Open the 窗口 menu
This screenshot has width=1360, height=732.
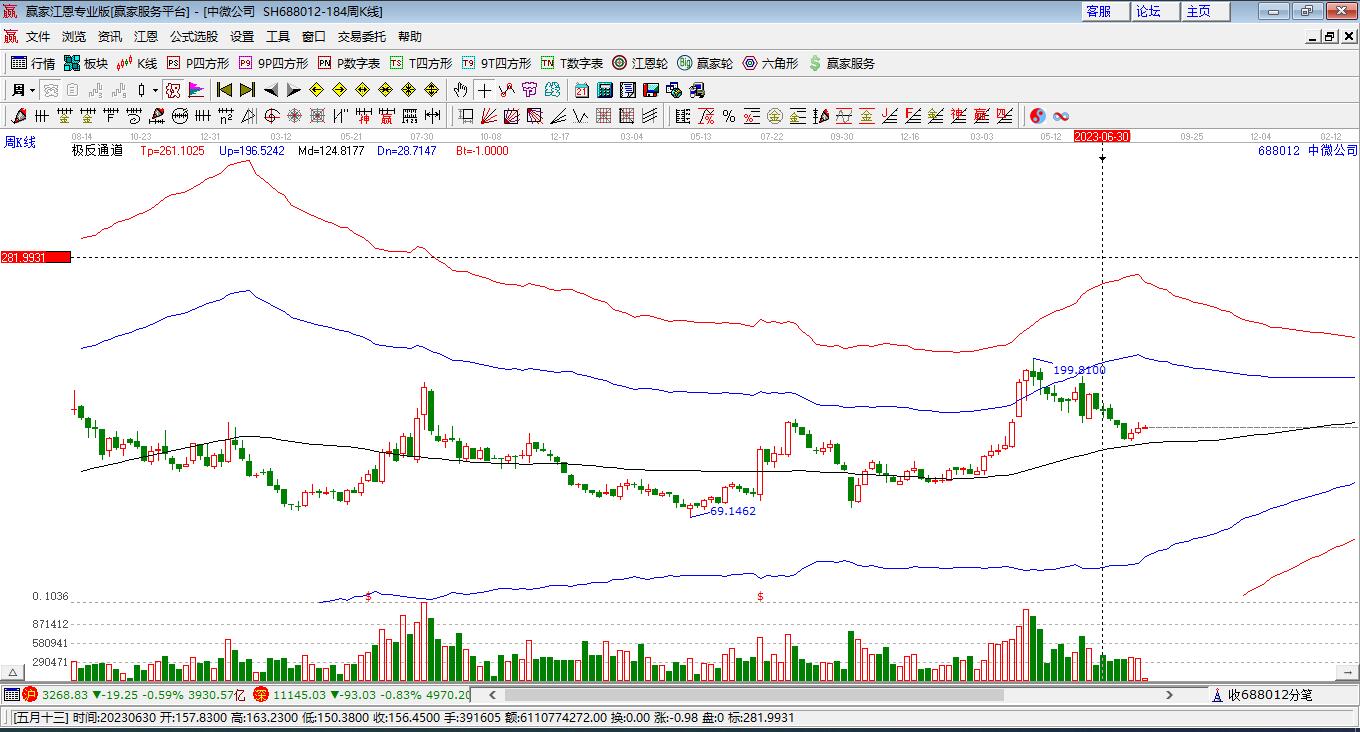pyautogui.click(x=314, y=37)
